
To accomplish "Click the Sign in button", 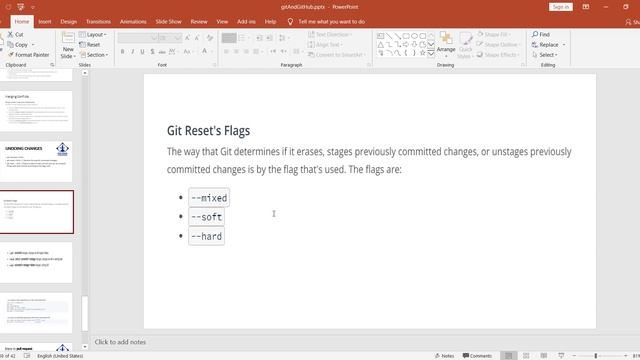I will 560,7.
